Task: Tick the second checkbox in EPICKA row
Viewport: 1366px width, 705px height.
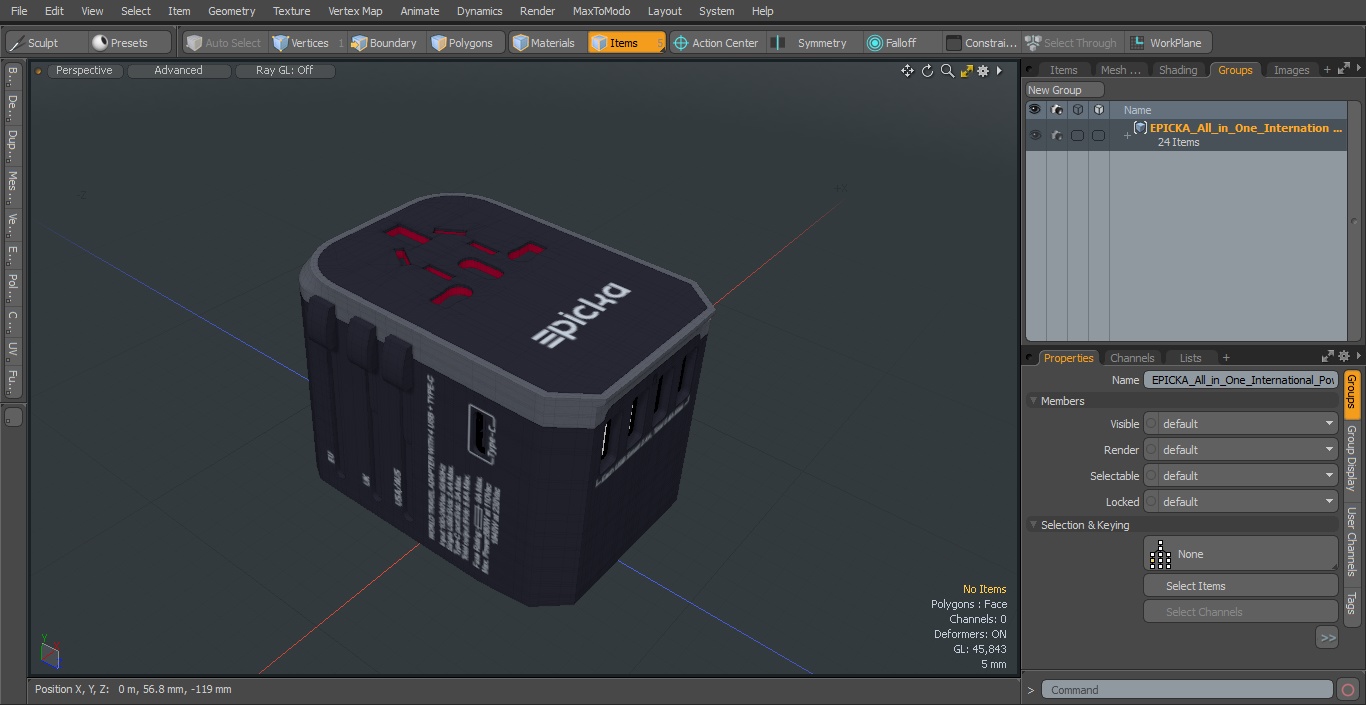Action: pyautogui.click(x=1098, y=135)
